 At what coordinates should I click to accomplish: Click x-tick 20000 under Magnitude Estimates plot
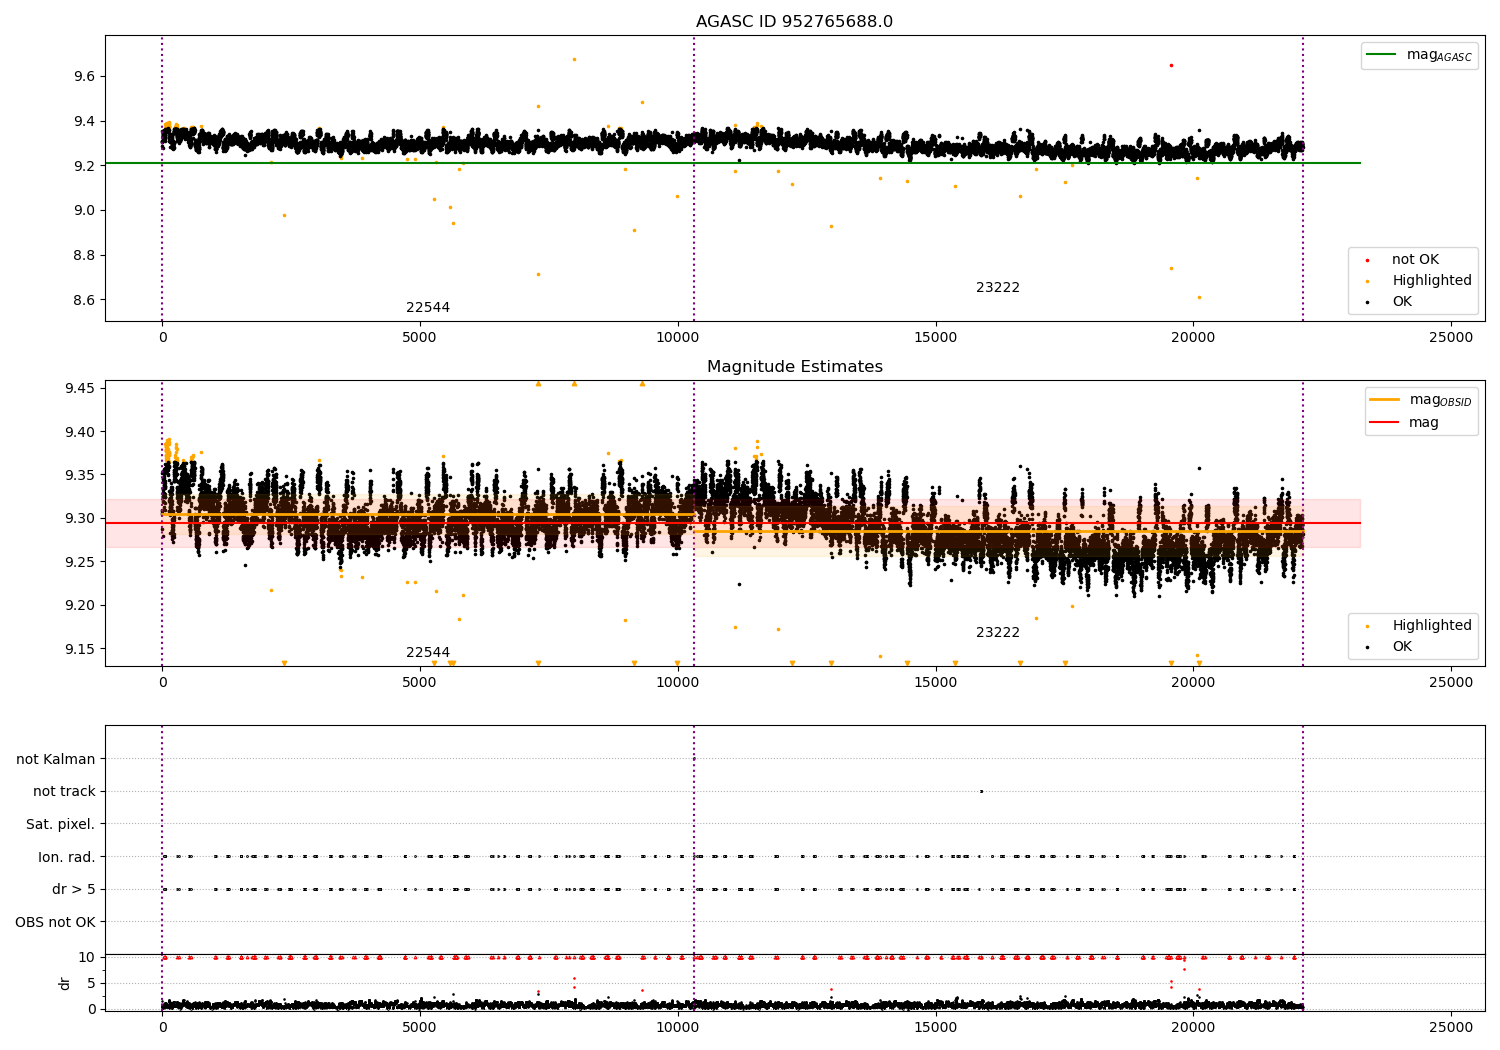click(1193, 683)
